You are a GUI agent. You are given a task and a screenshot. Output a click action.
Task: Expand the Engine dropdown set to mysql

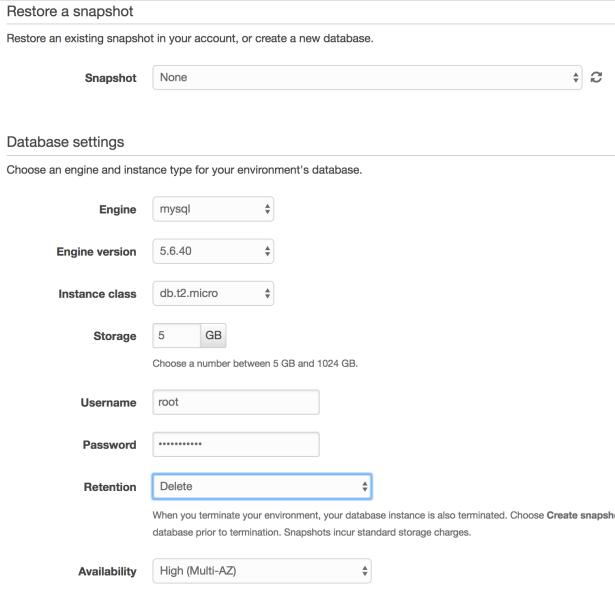tap(213, 211)
